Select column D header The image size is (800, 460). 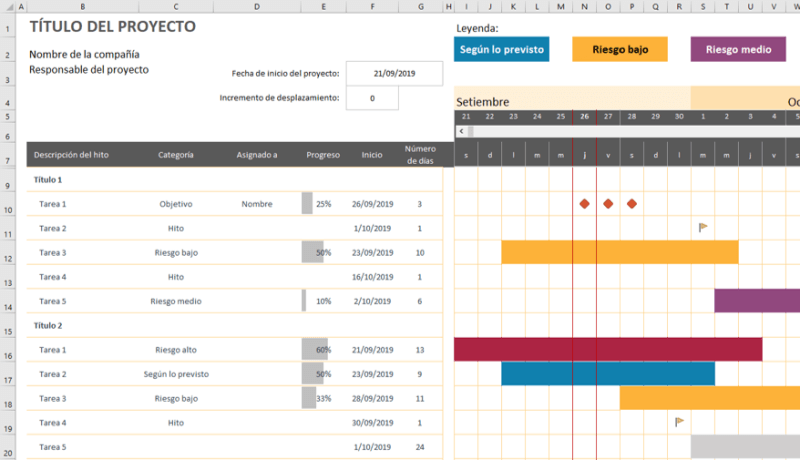[257, 6]
